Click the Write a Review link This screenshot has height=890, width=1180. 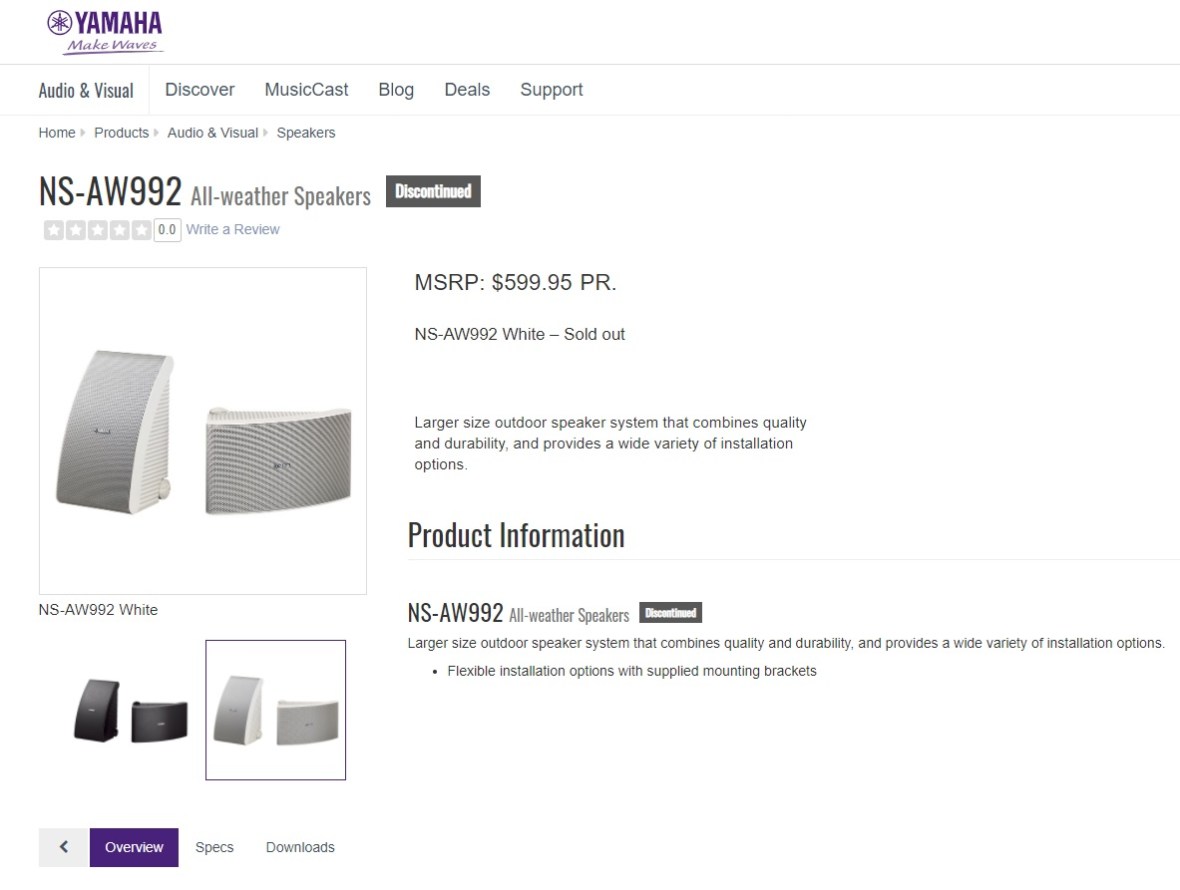point(233,230)
